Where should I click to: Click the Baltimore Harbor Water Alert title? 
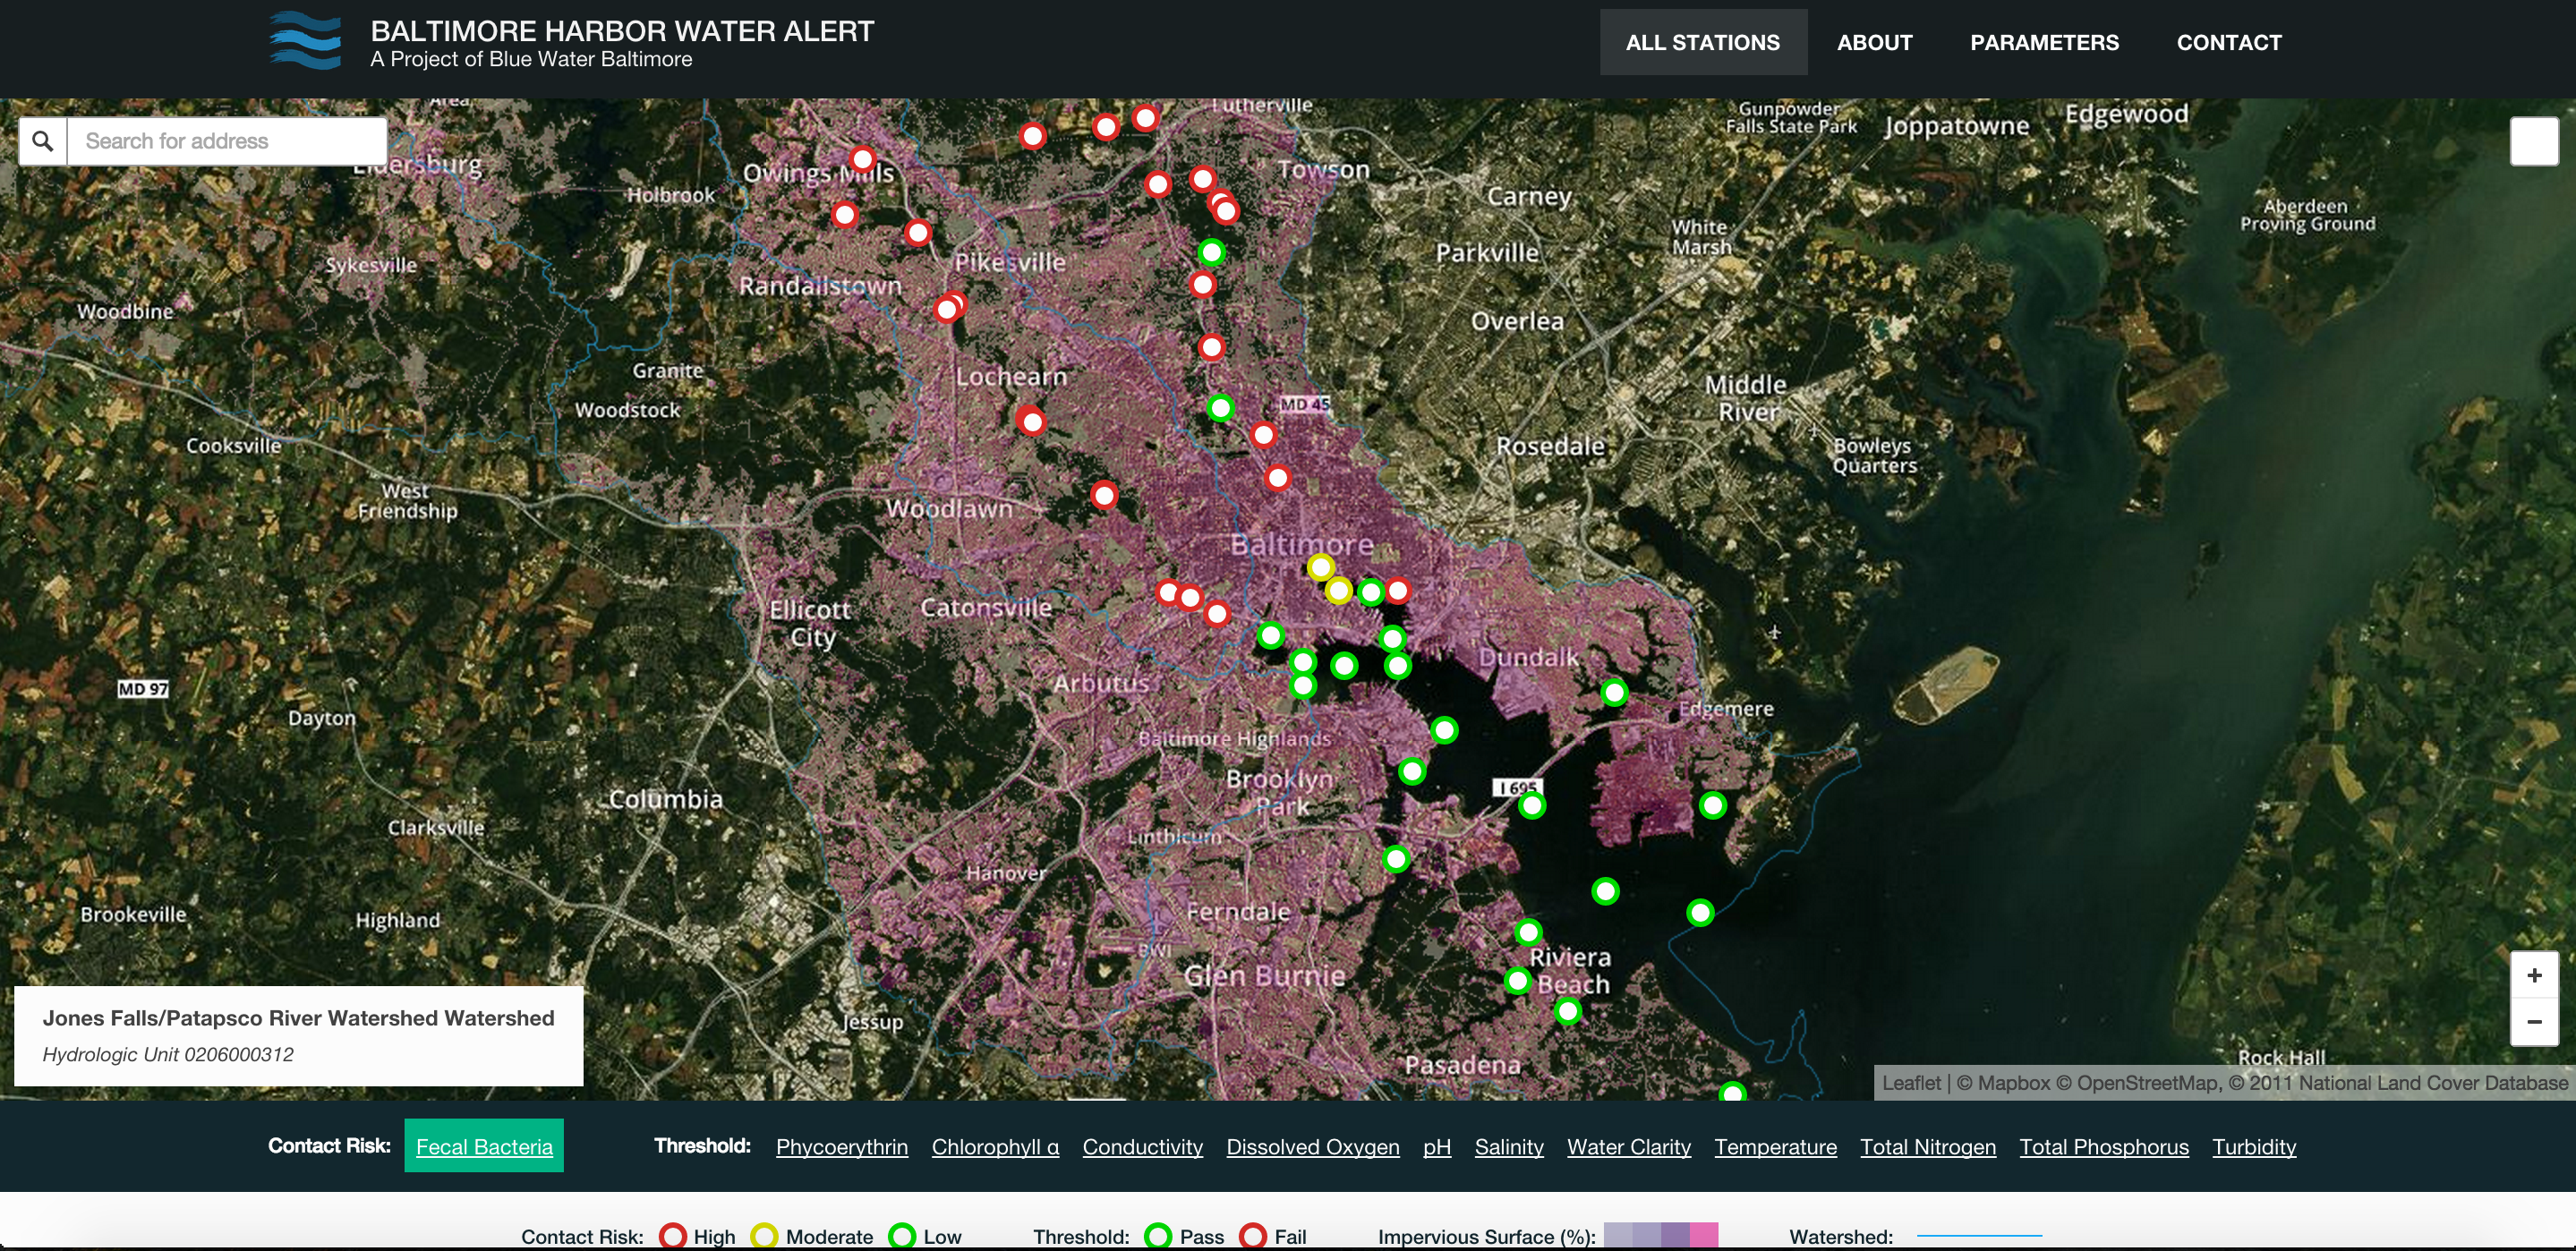[622, 31]
